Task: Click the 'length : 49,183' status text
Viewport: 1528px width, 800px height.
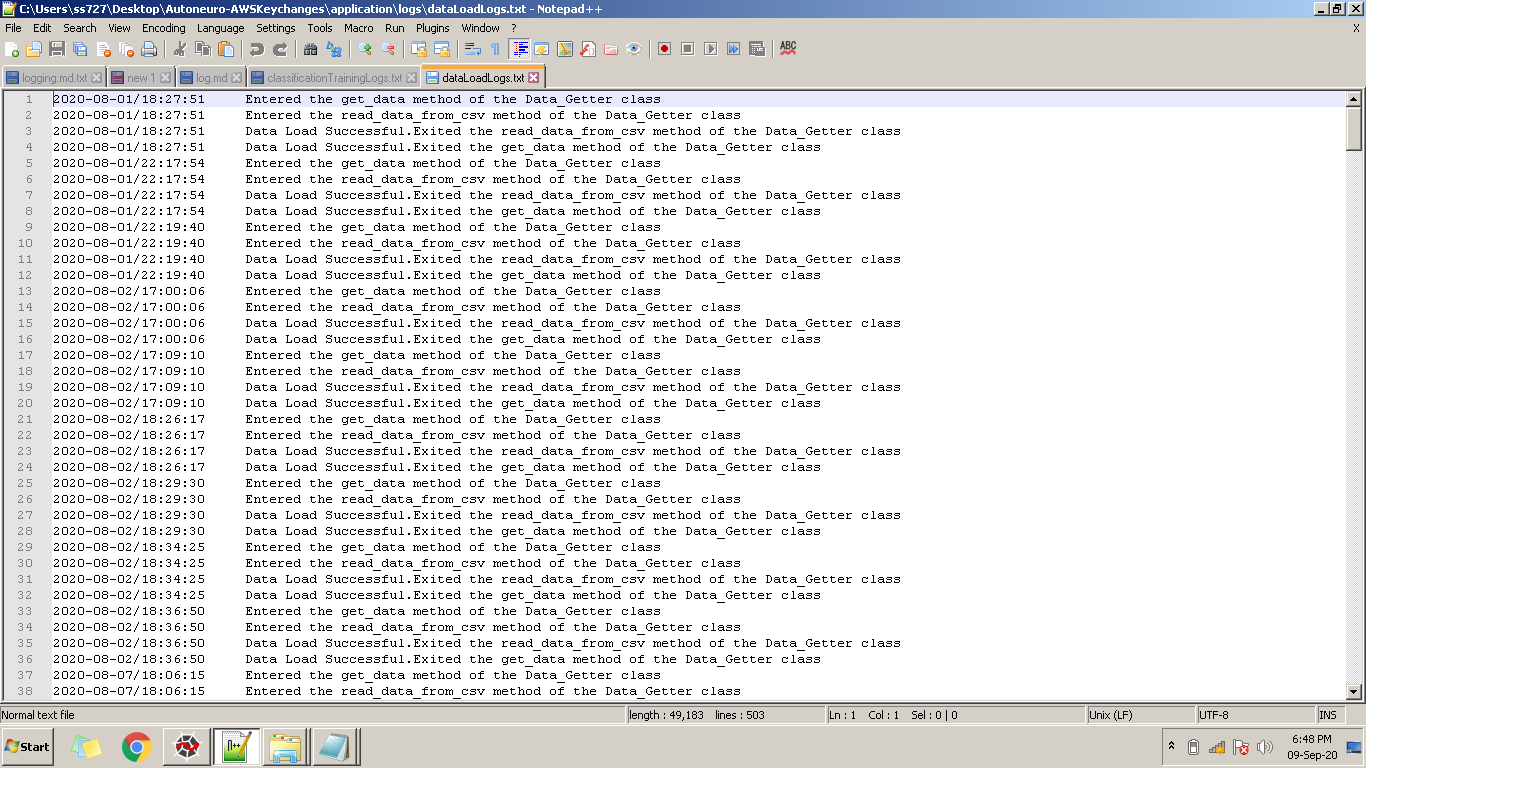Action: 668,715
